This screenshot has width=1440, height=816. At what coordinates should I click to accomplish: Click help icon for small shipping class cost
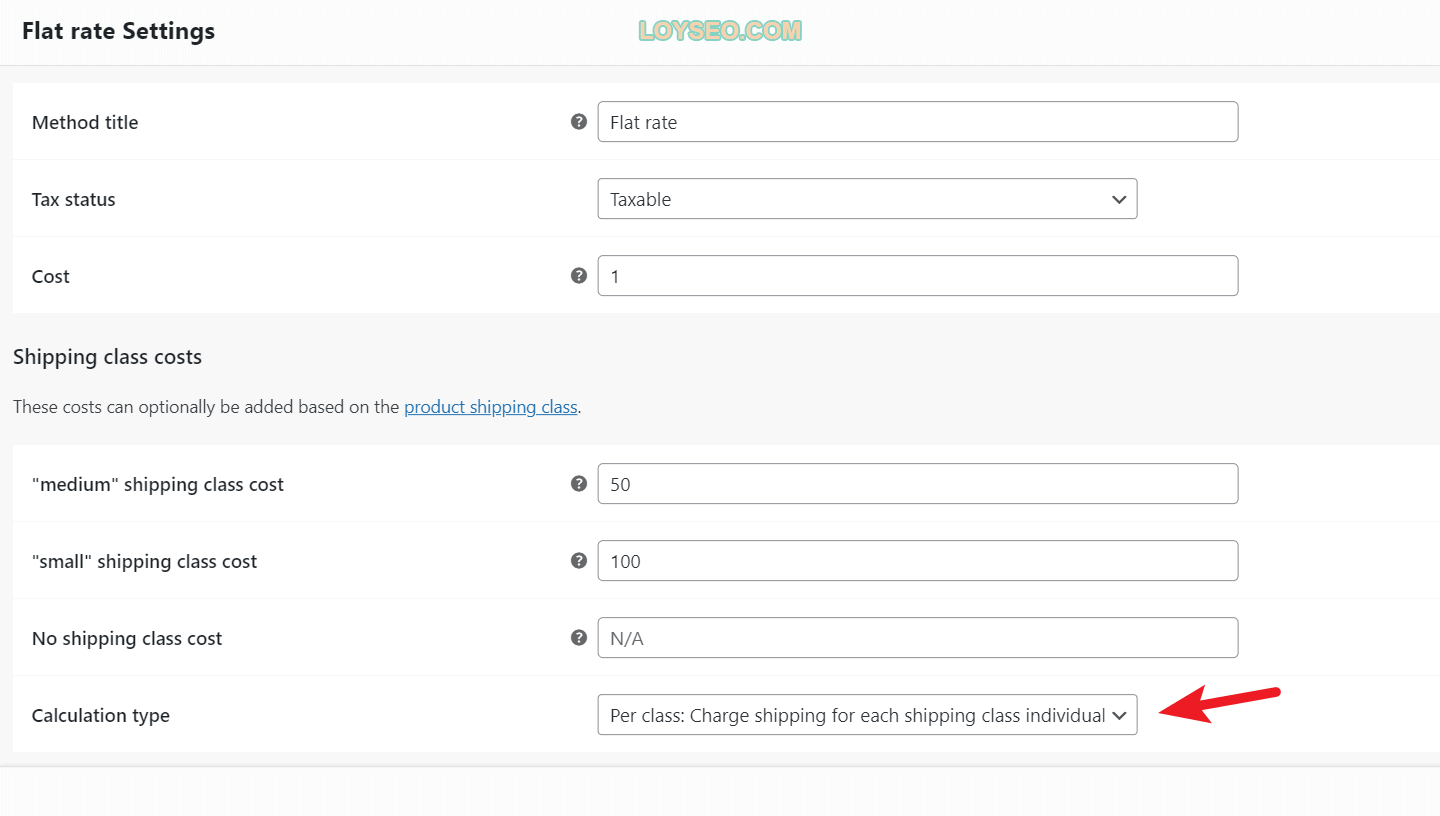[x=579, y=560]
